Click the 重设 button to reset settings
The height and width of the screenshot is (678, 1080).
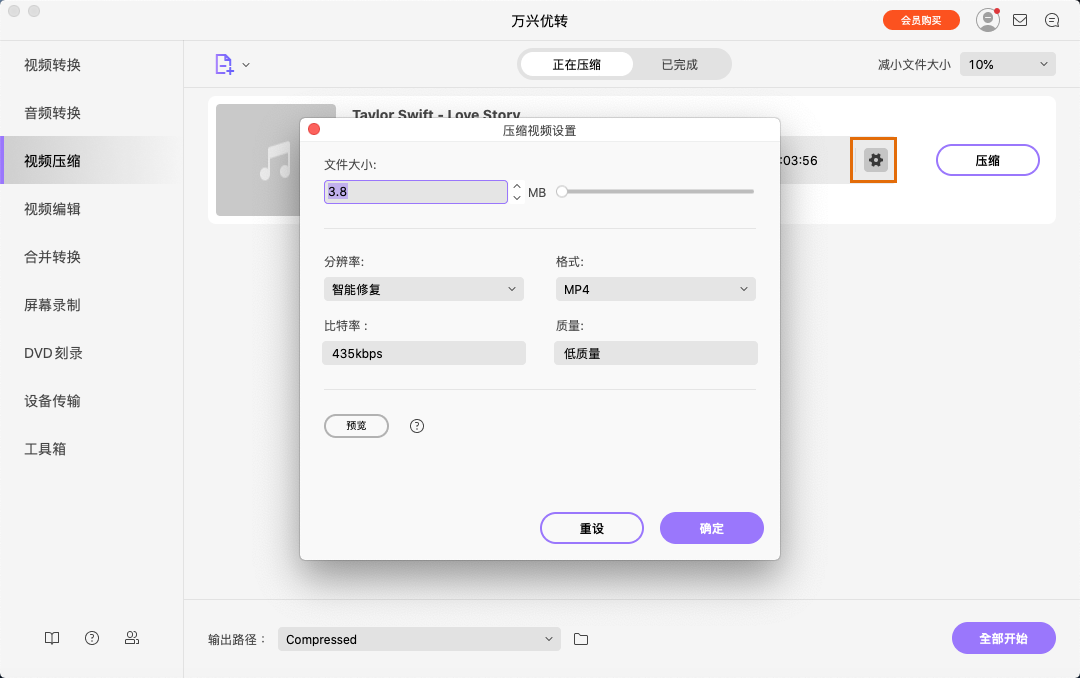point(591,528)
